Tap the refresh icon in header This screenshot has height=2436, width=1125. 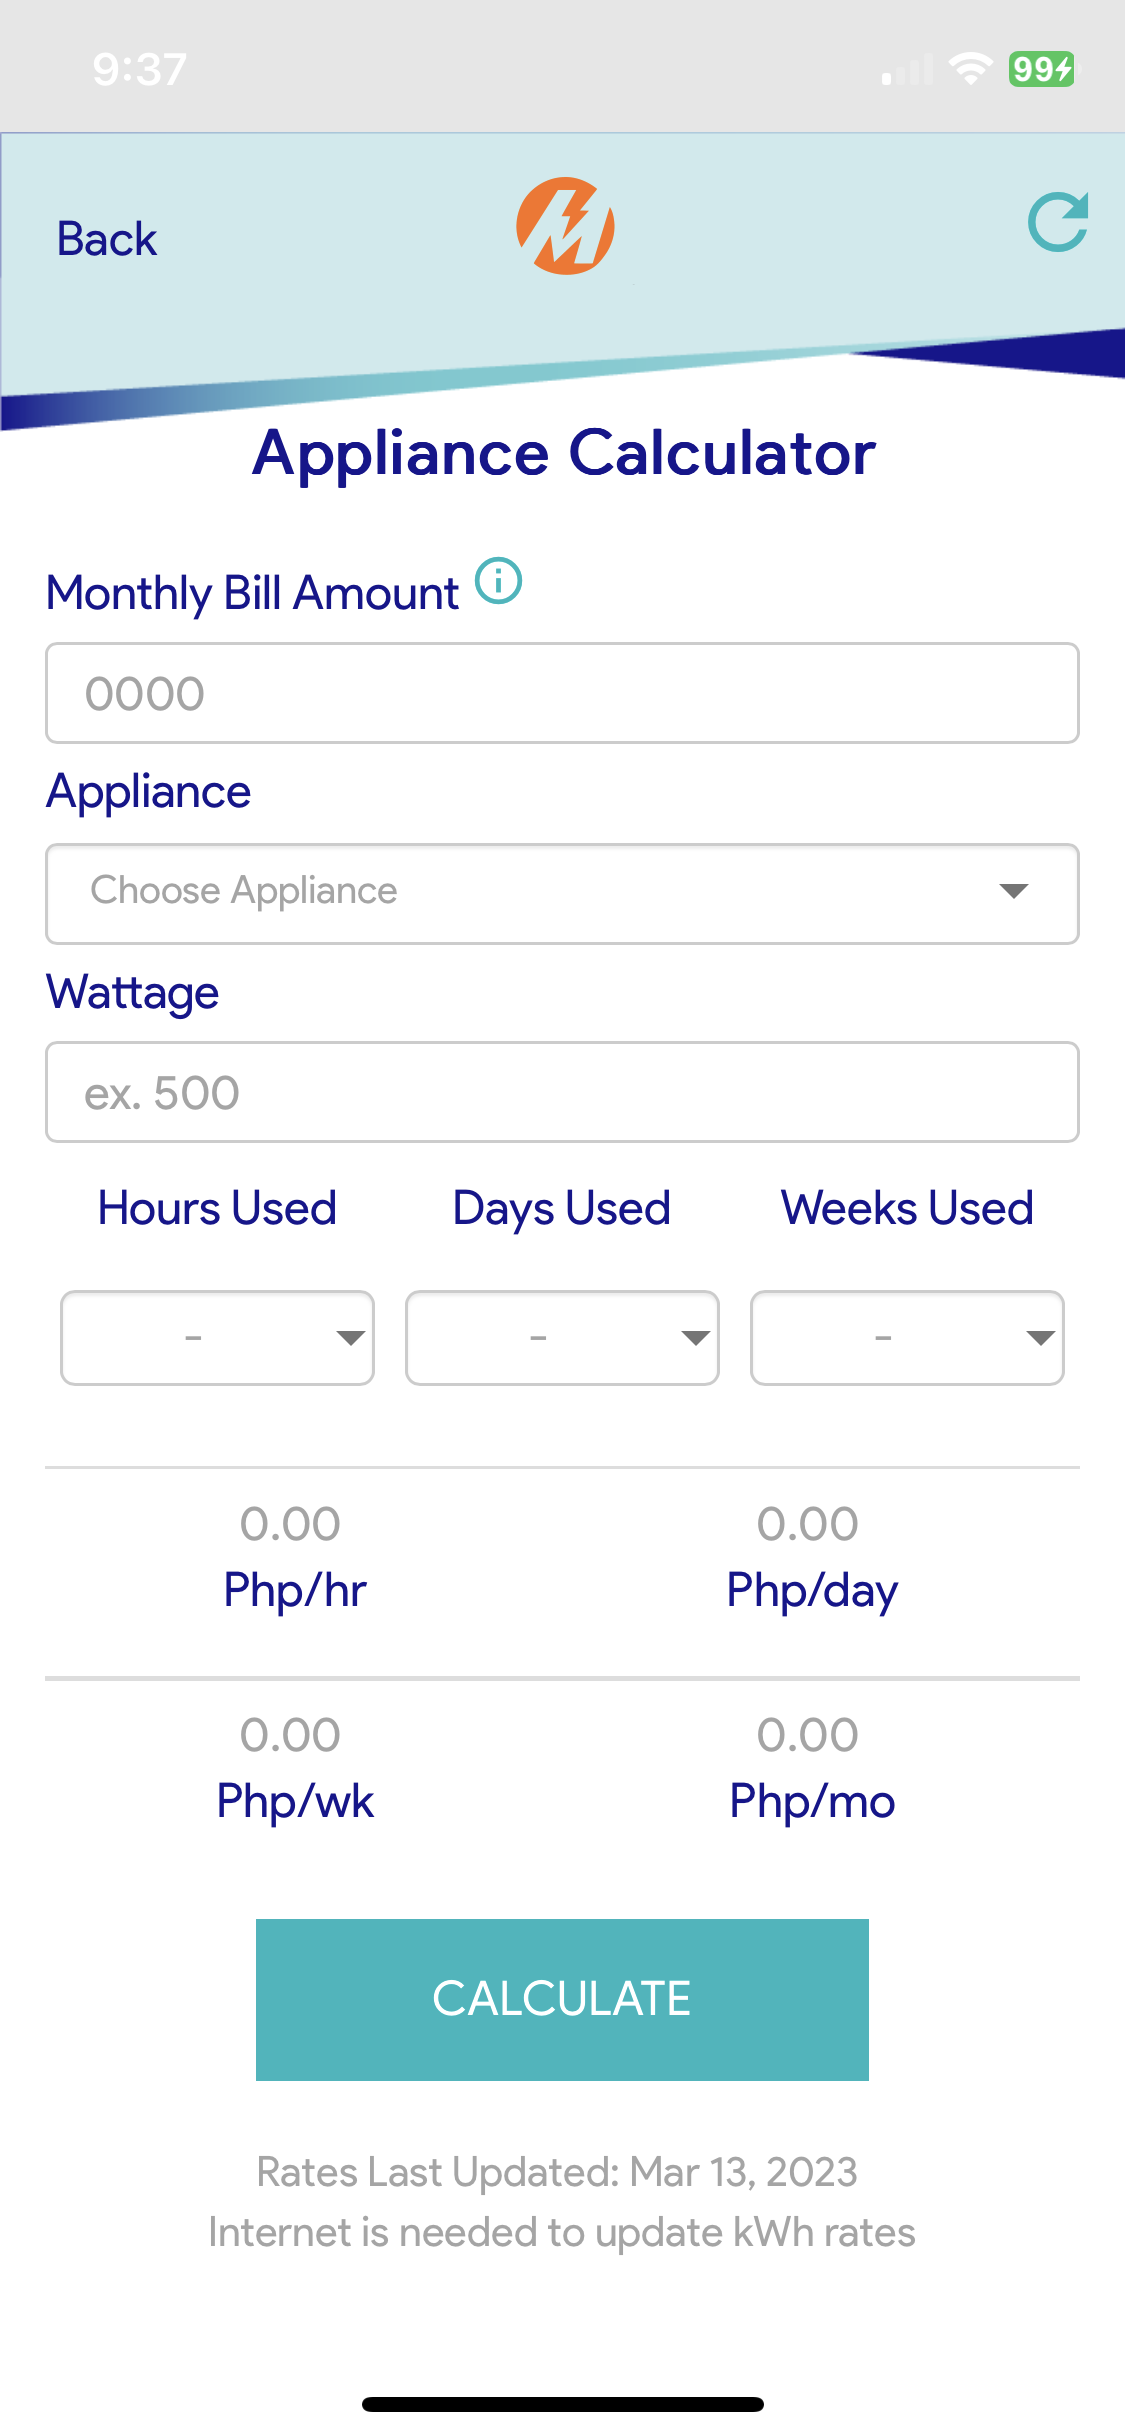(1057, 222)
